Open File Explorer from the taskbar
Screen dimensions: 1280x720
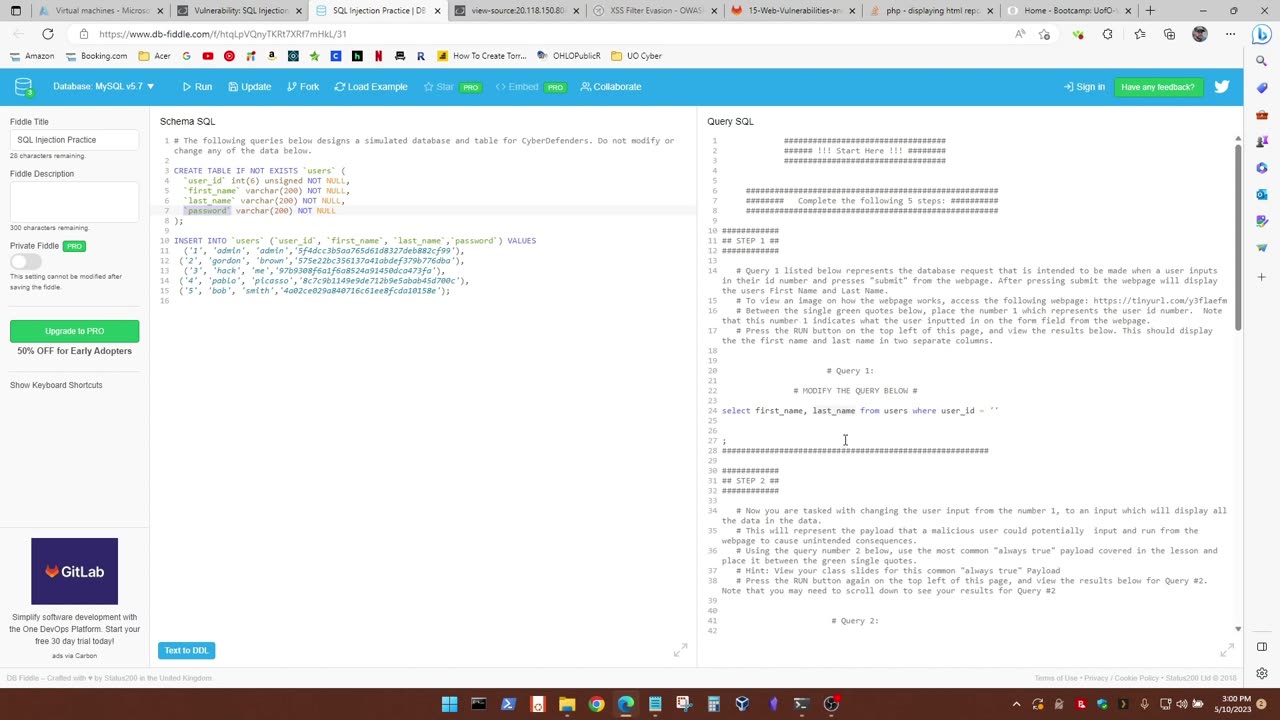[567, 704]
